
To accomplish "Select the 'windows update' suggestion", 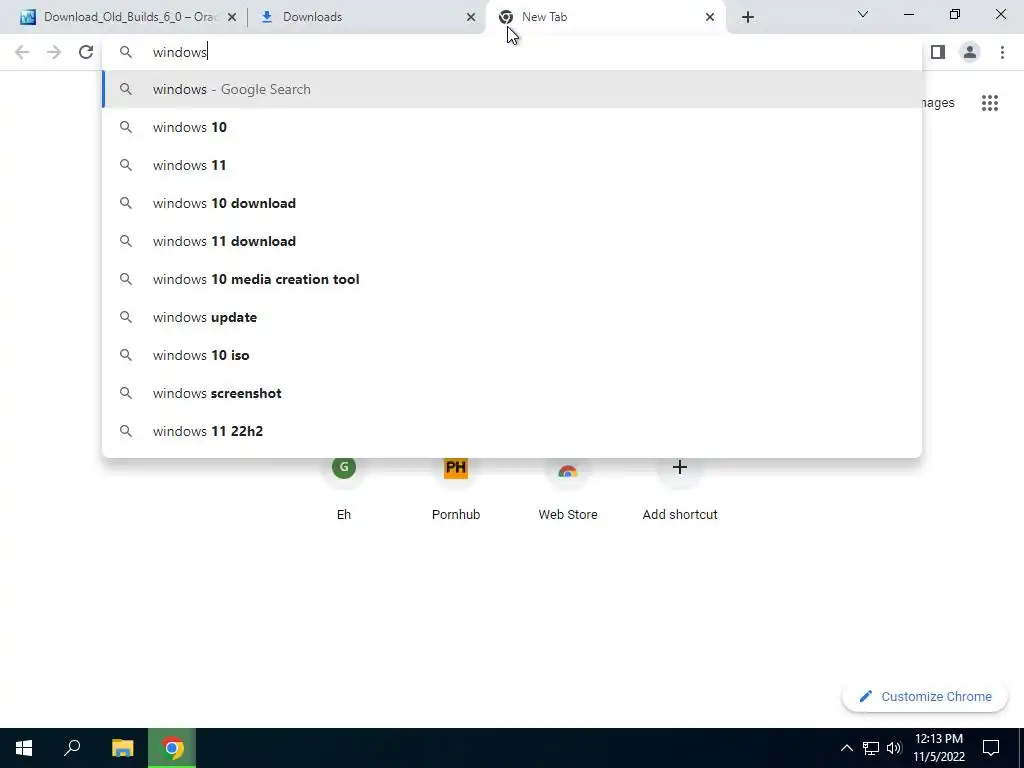I will pyautogui.click(x=512, y=317).
